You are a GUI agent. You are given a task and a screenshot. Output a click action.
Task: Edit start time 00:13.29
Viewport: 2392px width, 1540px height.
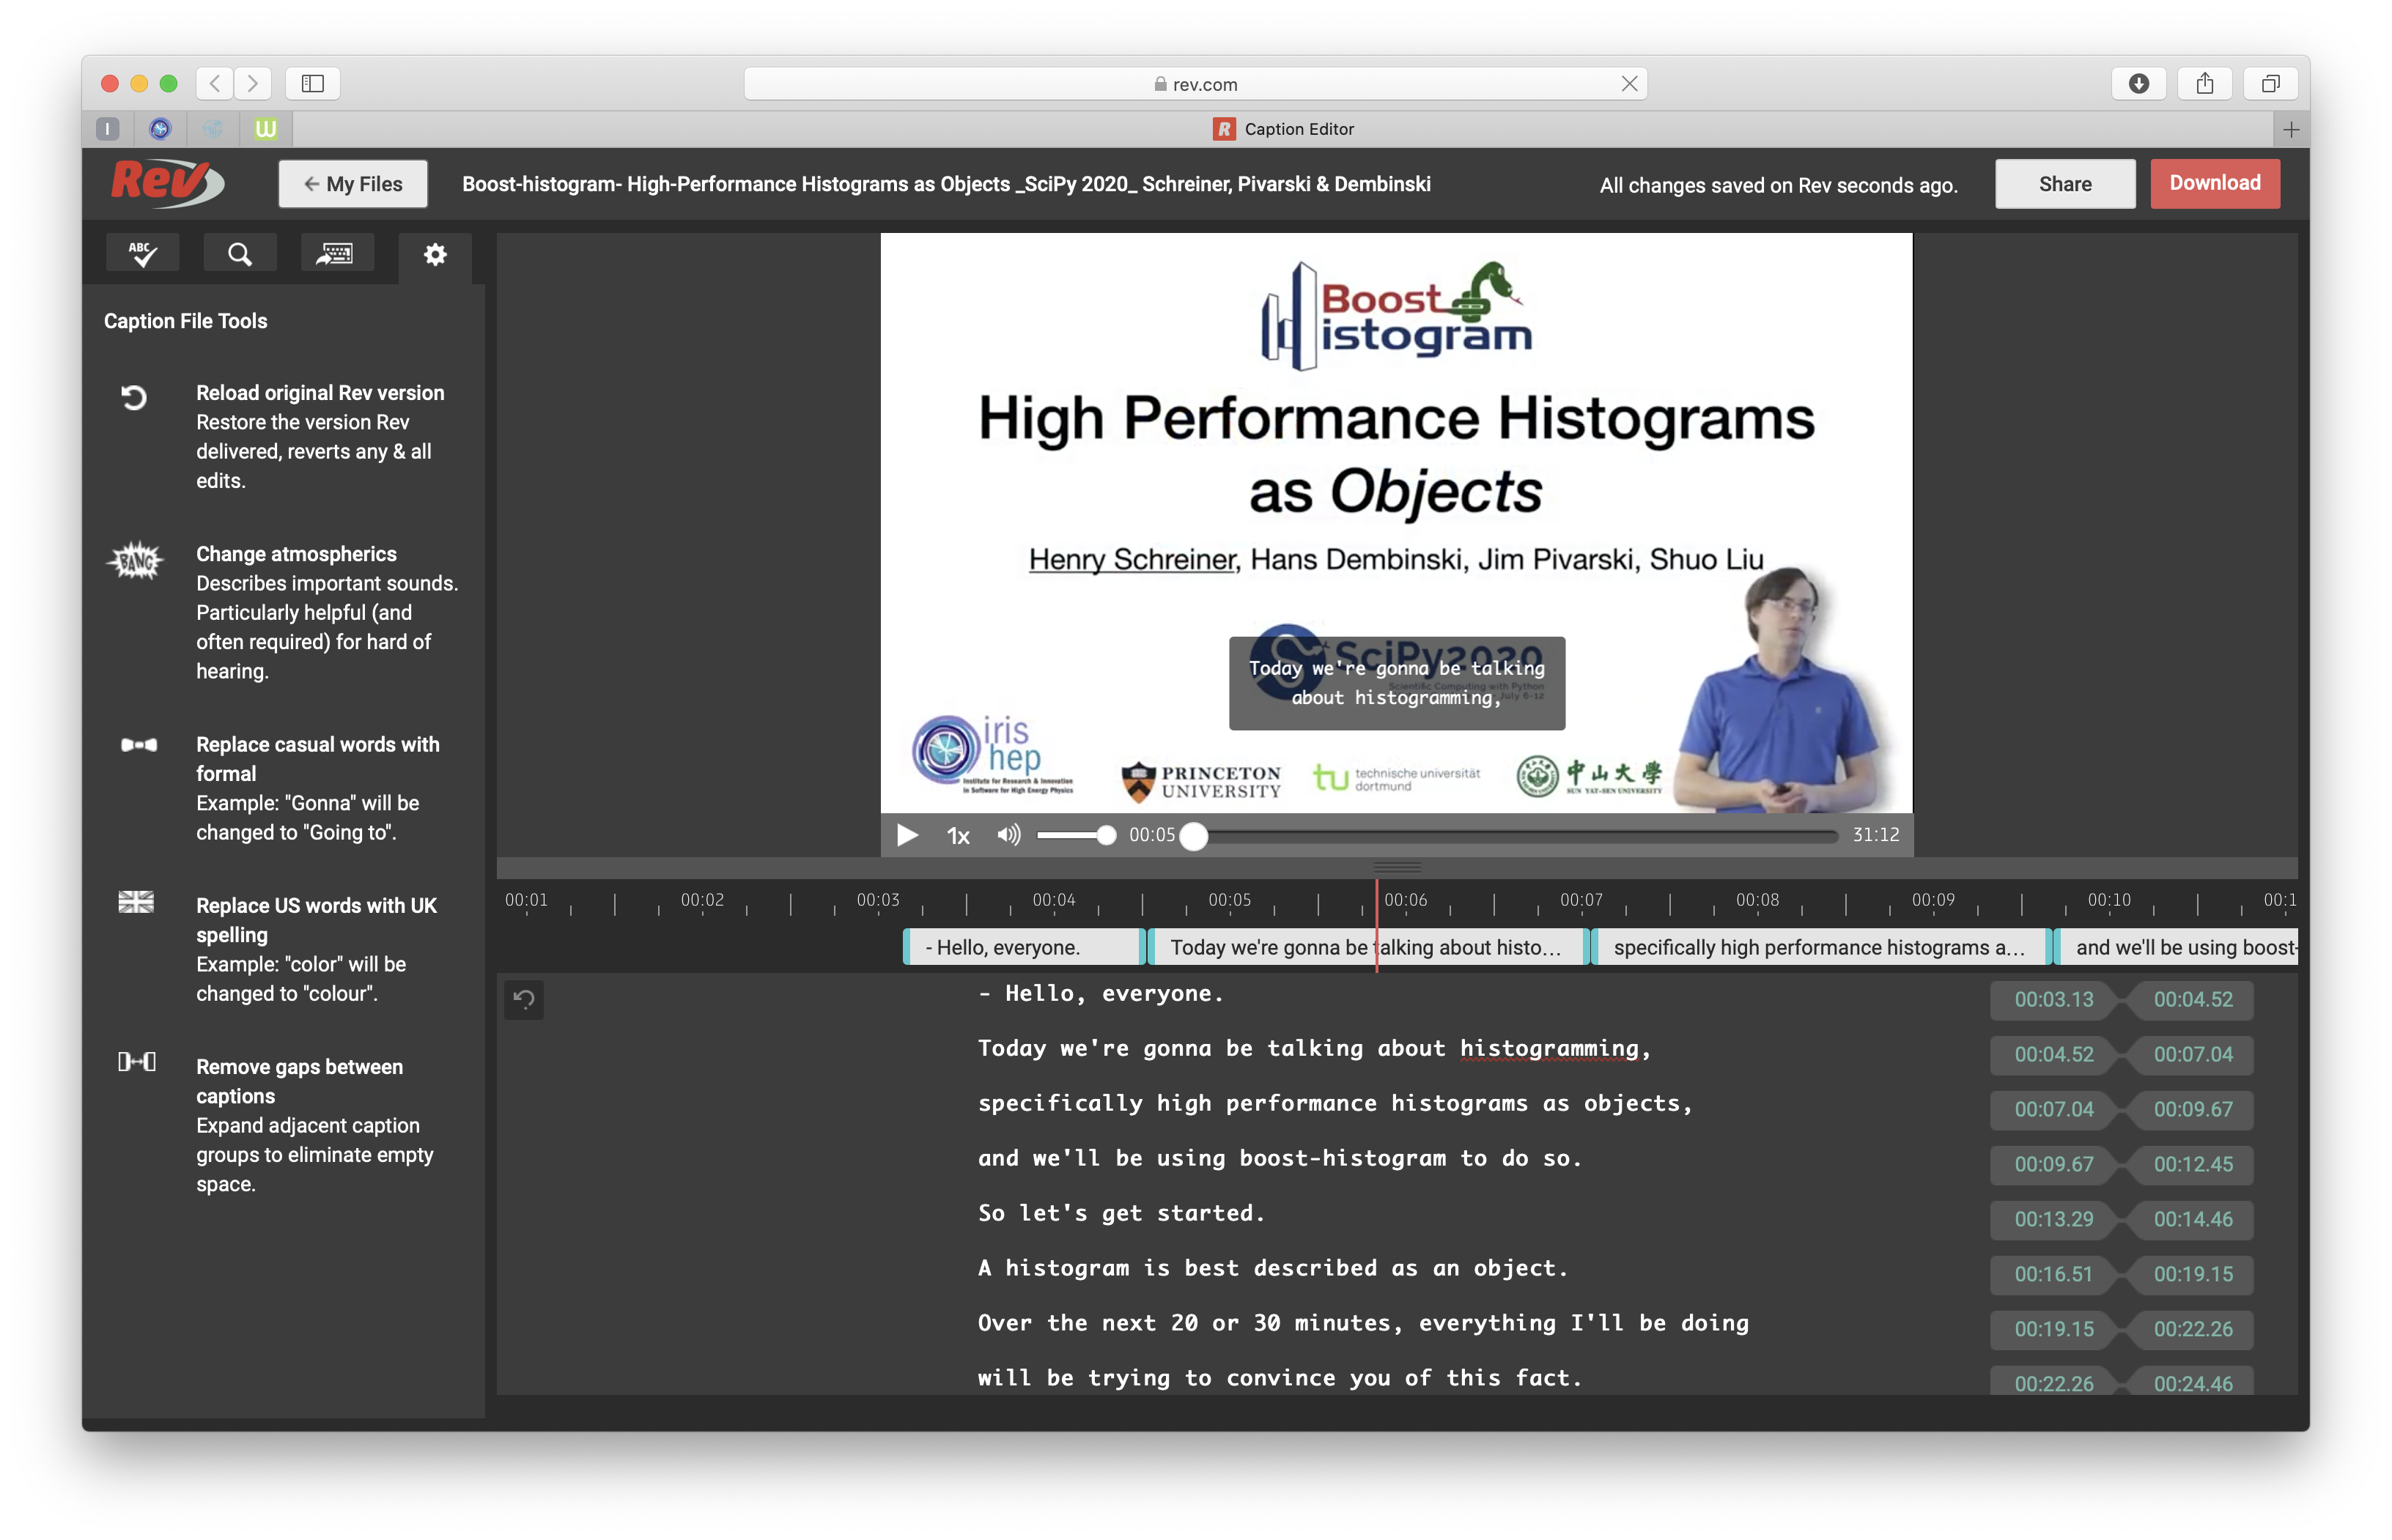tap(2053, 1219)
